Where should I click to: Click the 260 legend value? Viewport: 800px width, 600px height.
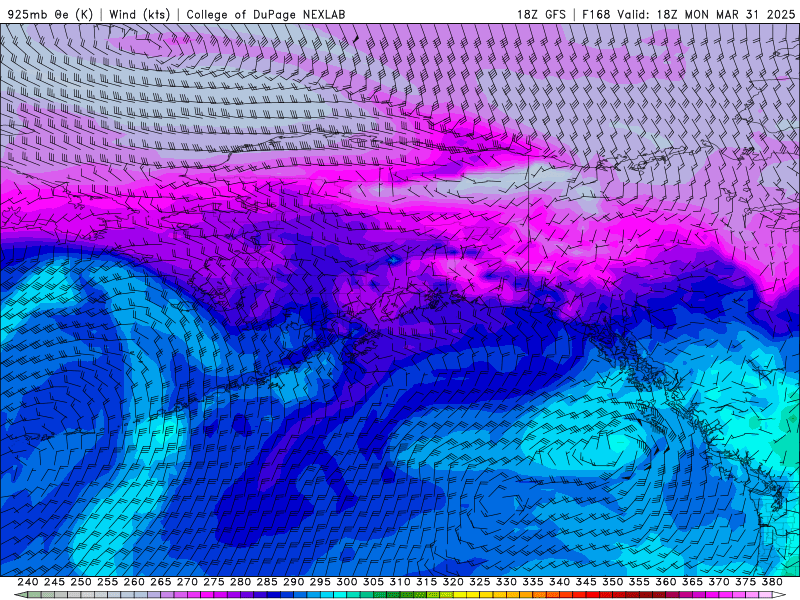pyautogui.click(x=134, y=582)
